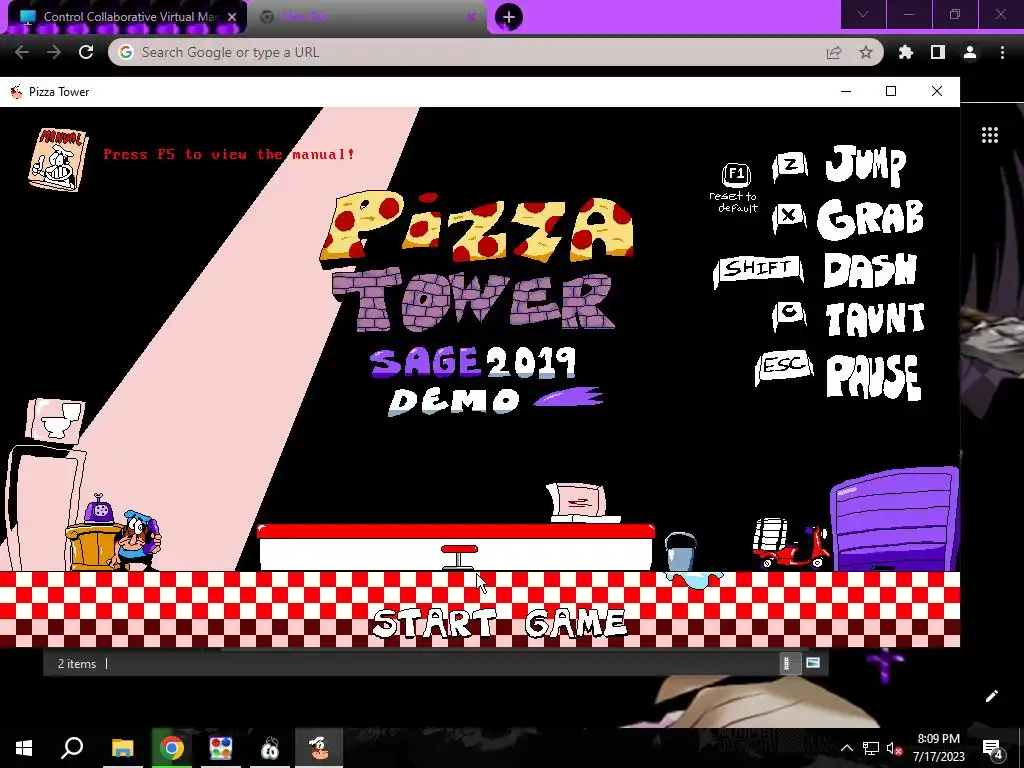Click the muted volume tray icon
The height and width of the screenshot is (768, 1024).
[x=894, y=748]
